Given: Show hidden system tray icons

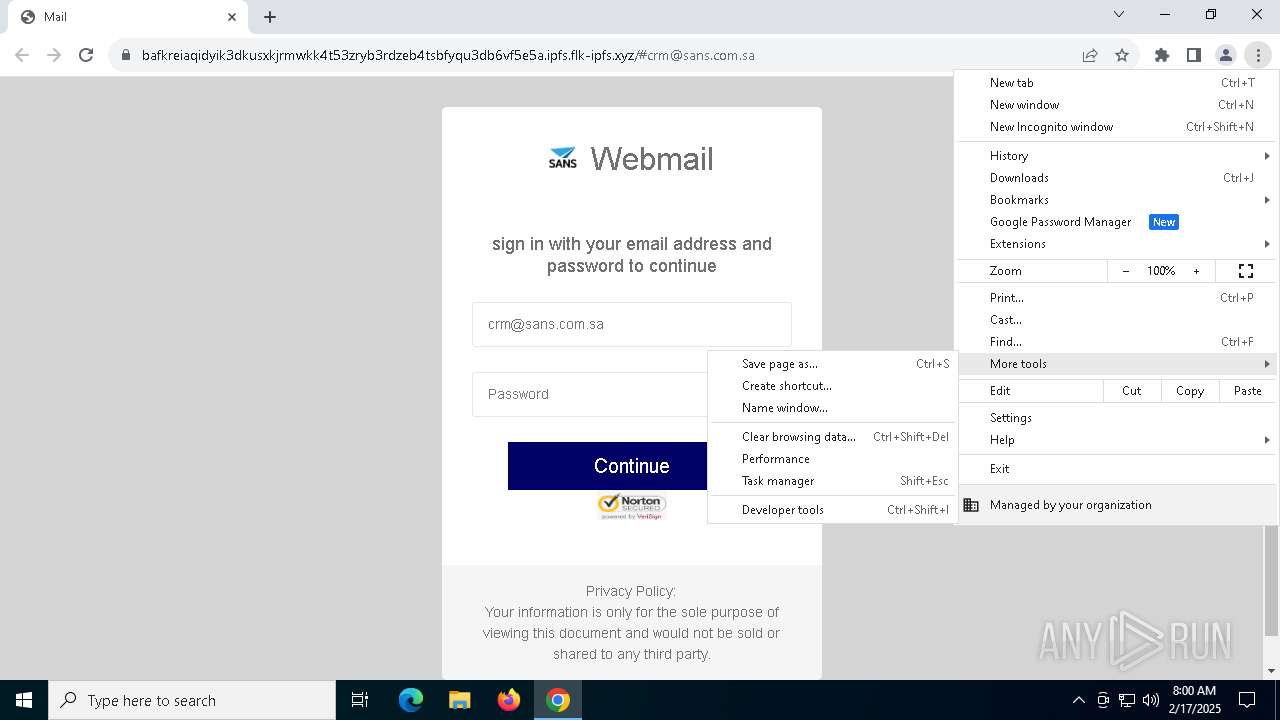Looking at the screenshot, I should click(x=1078, y=700).
